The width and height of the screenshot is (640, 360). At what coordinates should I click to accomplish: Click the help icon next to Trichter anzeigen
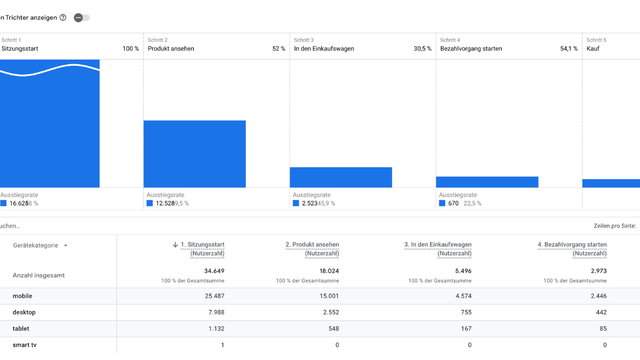click(63, 18)
